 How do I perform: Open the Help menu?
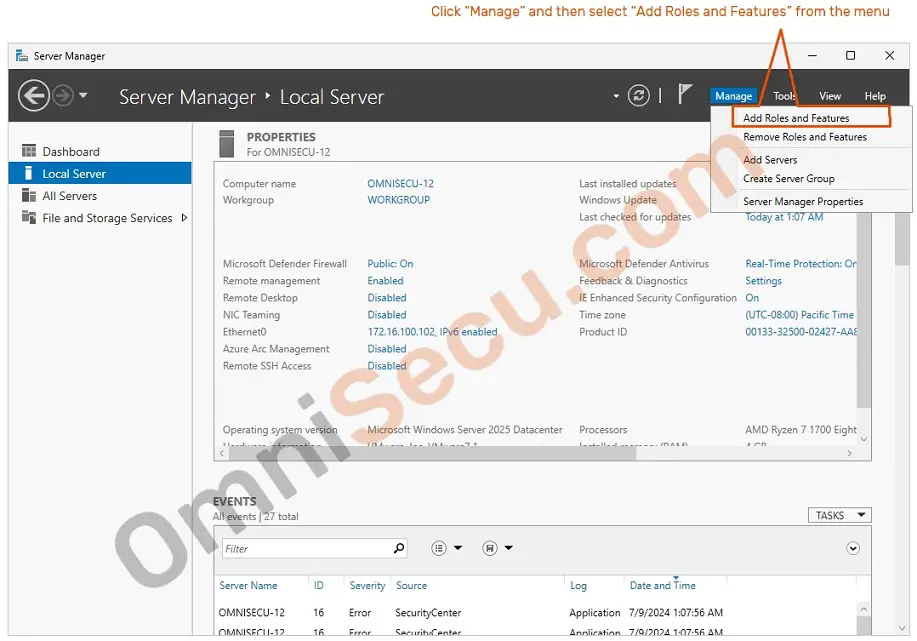coord(875,96)
